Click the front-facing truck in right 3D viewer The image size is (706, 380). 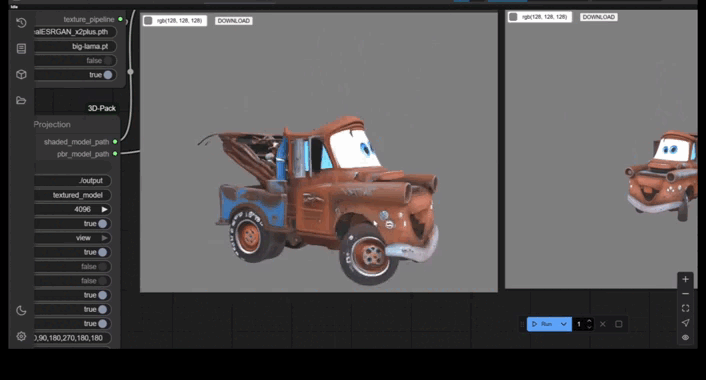(662, 176)
